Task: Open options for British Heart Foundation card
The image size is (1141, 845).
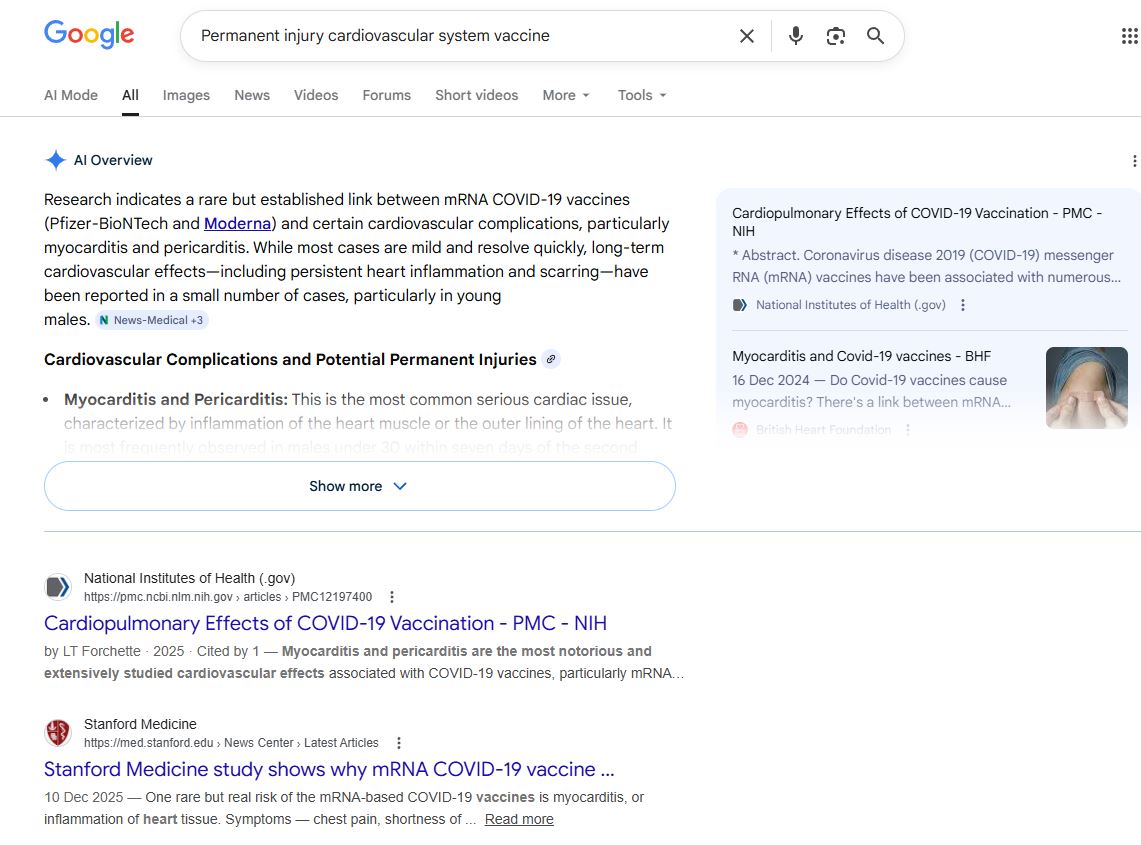Action: click(907, 429)
